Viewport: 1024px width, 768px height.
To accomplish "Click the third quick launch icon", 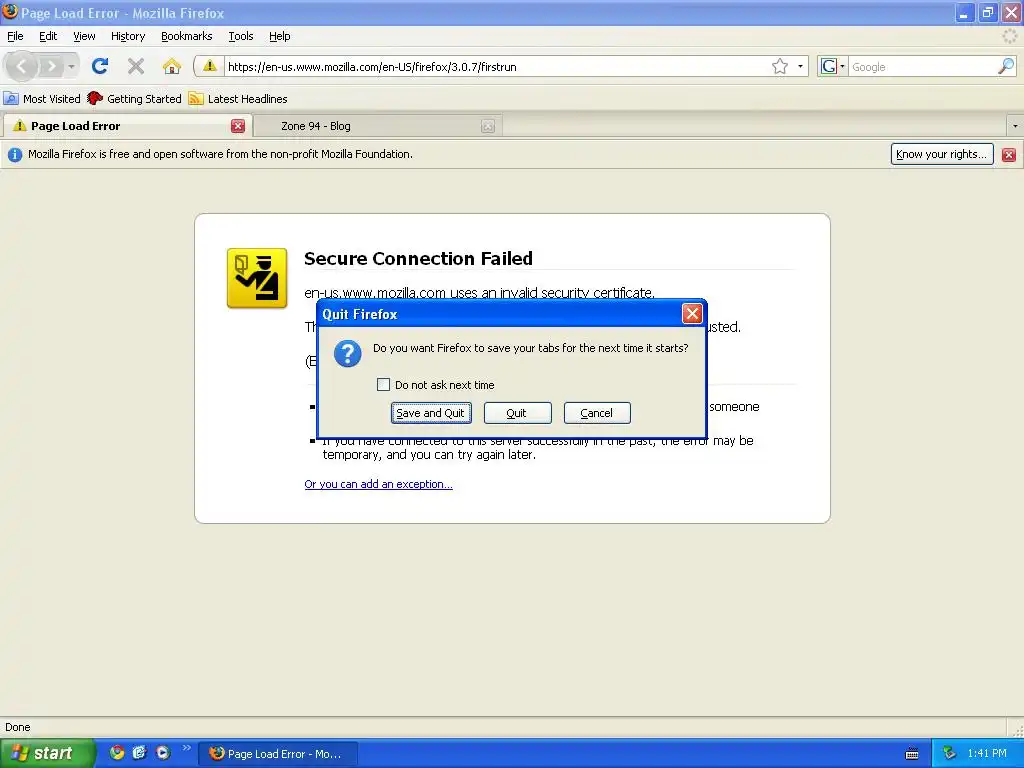I will point(163,753).
